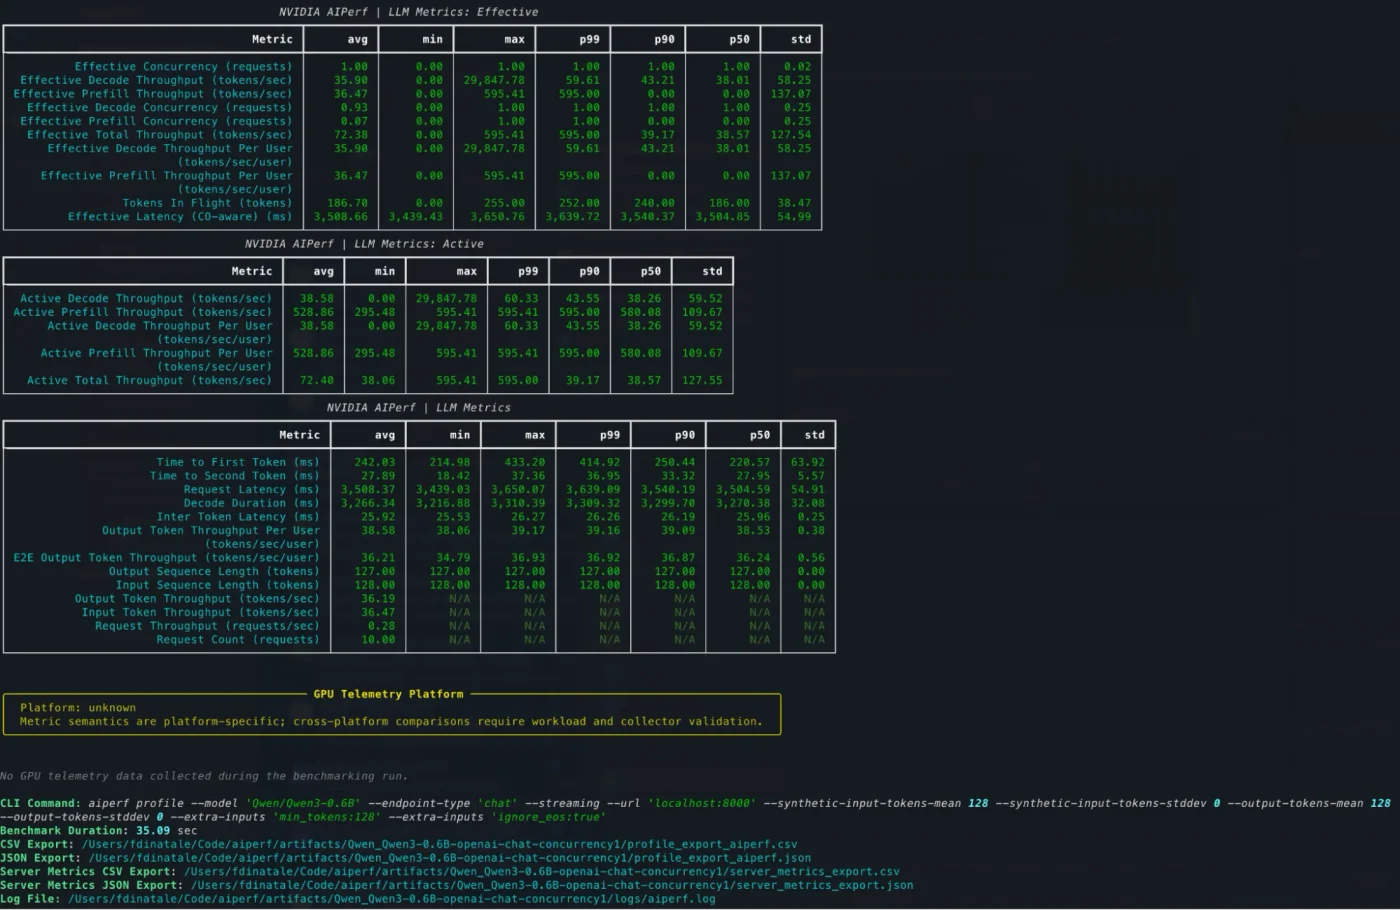Image resolution: width=1400 pixels, height=910 pixels.
Task: Click the 'Input Sequence Length (tokens)' row label
Action: (217, 586)
